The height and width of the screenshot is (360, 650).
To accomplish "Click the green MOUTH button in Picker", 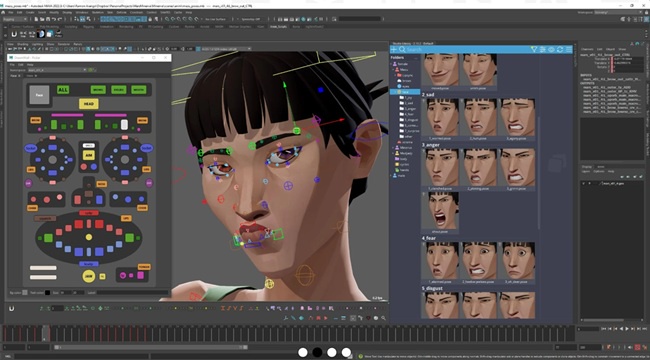I will (139, 90).
